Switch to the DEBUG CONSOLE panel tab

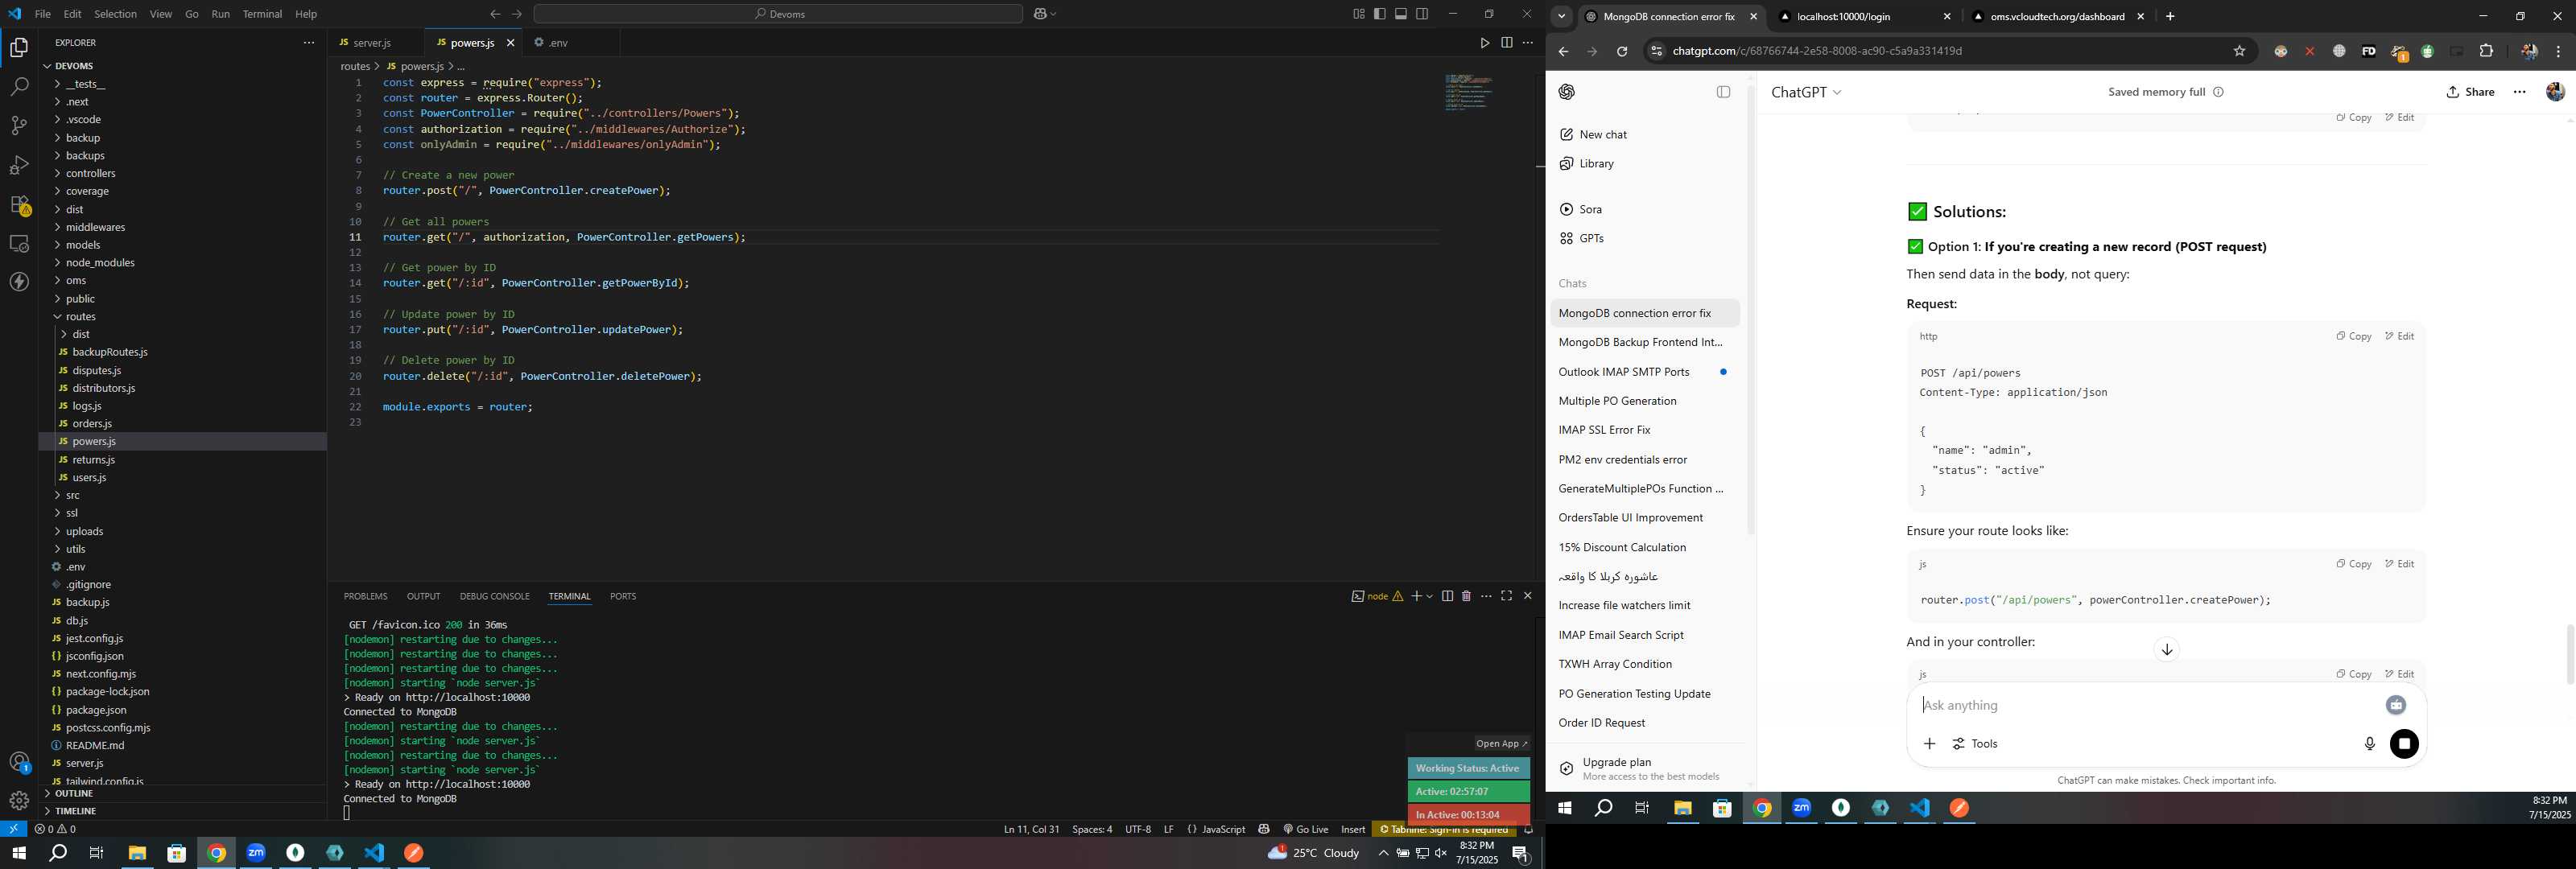[x=494, y=596]
